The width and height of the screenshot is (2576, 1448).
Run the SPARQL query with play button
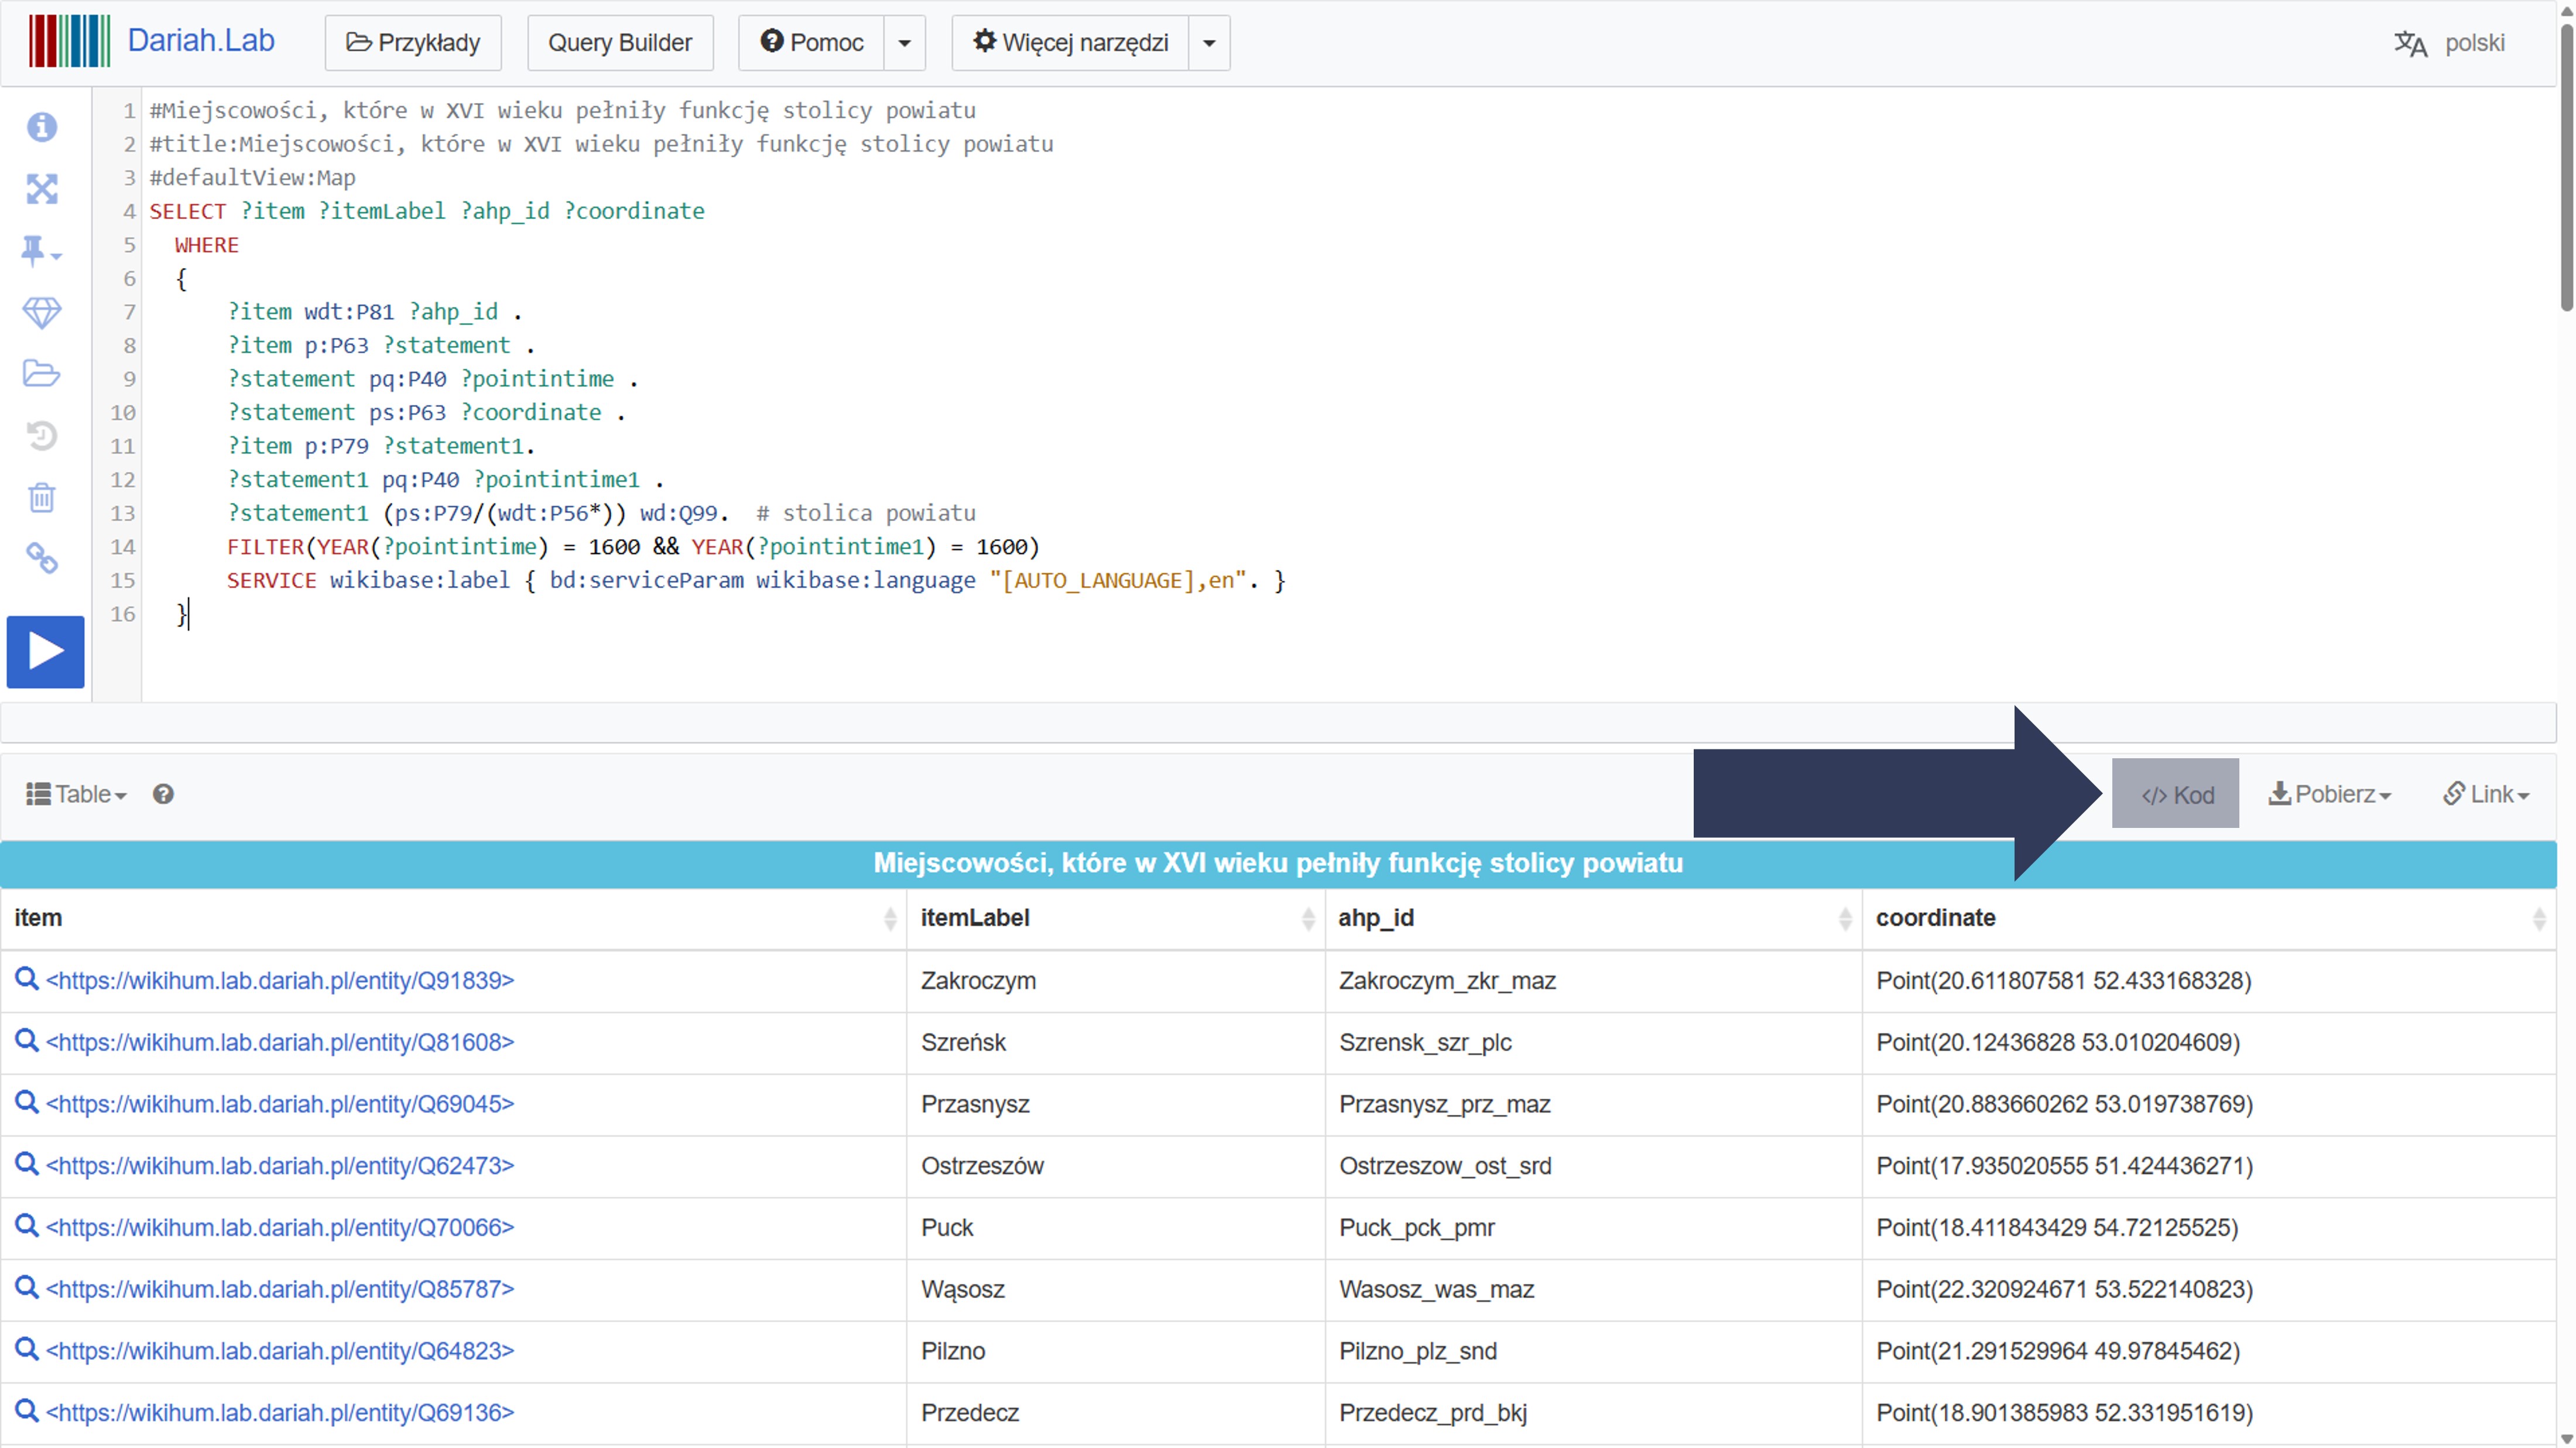pos(45,651)
